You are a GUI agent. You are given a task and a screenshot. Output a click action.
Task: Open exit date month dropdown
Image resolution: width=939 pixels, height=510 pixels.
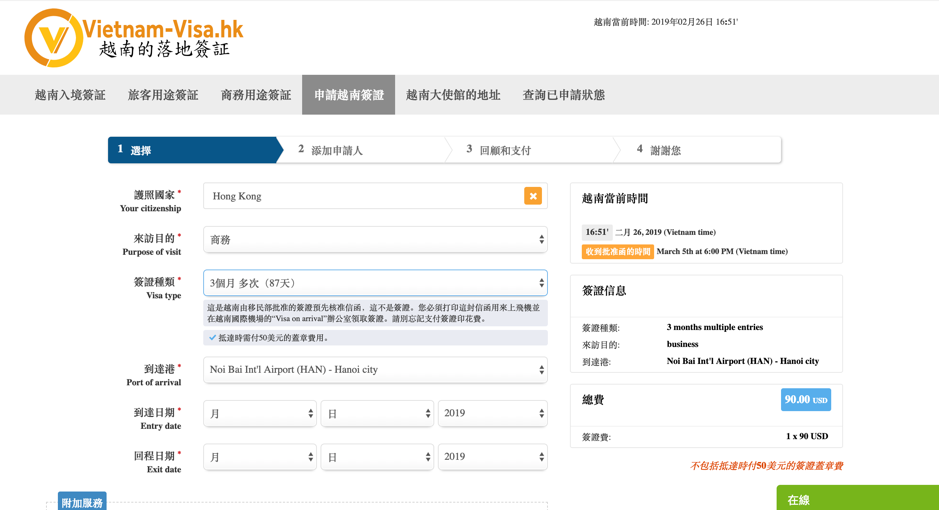260,457
